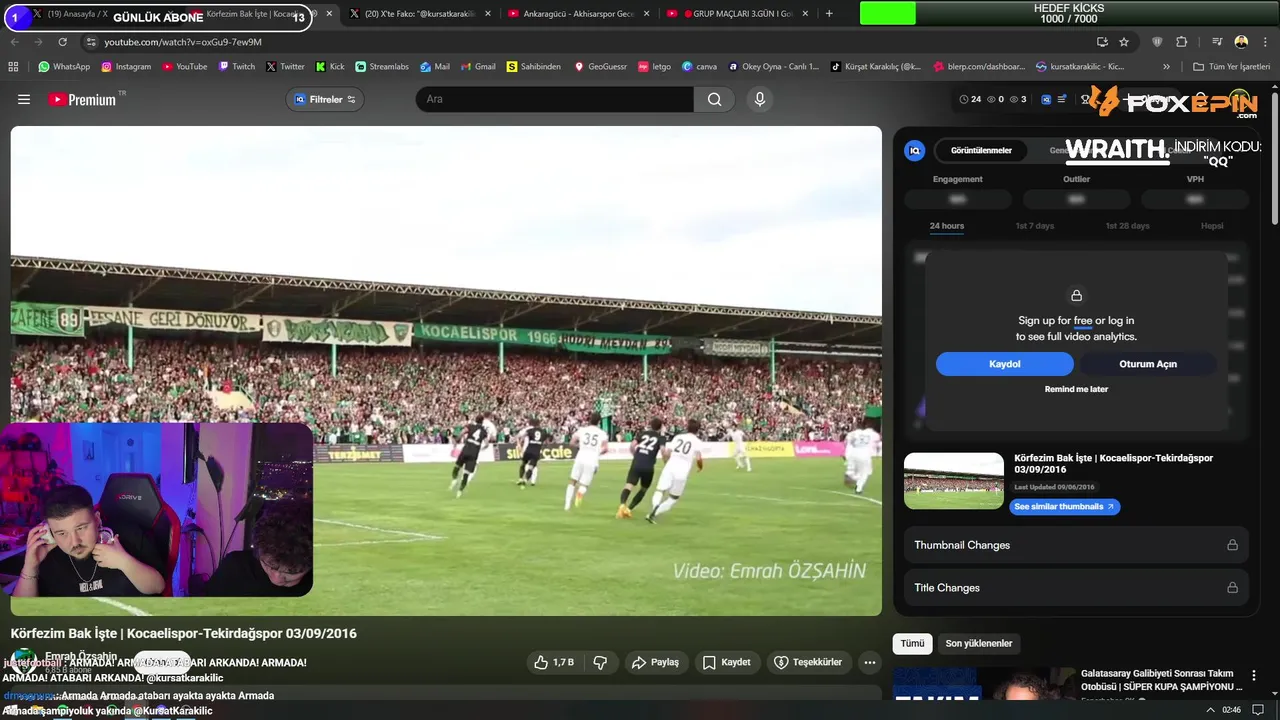This screenshot has height=720, width=1280.
Task: Switch to the GRUP MAÇLARI 3.GÜN browser tab
Action: point(737,14)
